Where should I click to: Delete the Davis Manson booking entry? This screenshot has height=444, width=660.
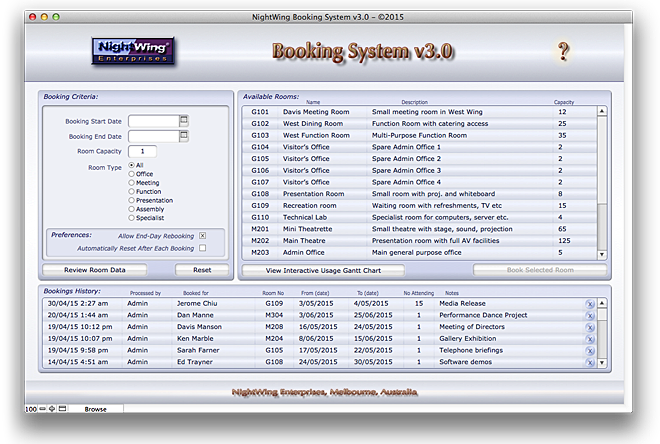(x=590, y=327)
